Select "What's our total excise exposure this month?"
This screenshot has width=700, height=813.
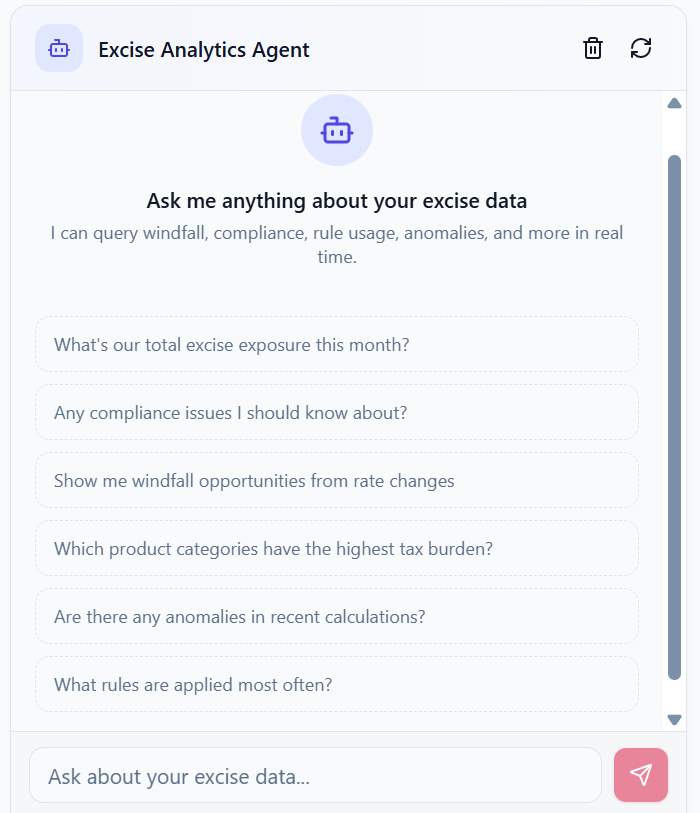[337, 345]
